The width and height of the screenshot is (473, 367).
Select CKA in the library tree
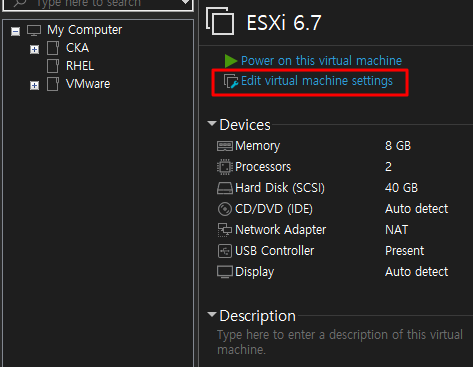77,48
